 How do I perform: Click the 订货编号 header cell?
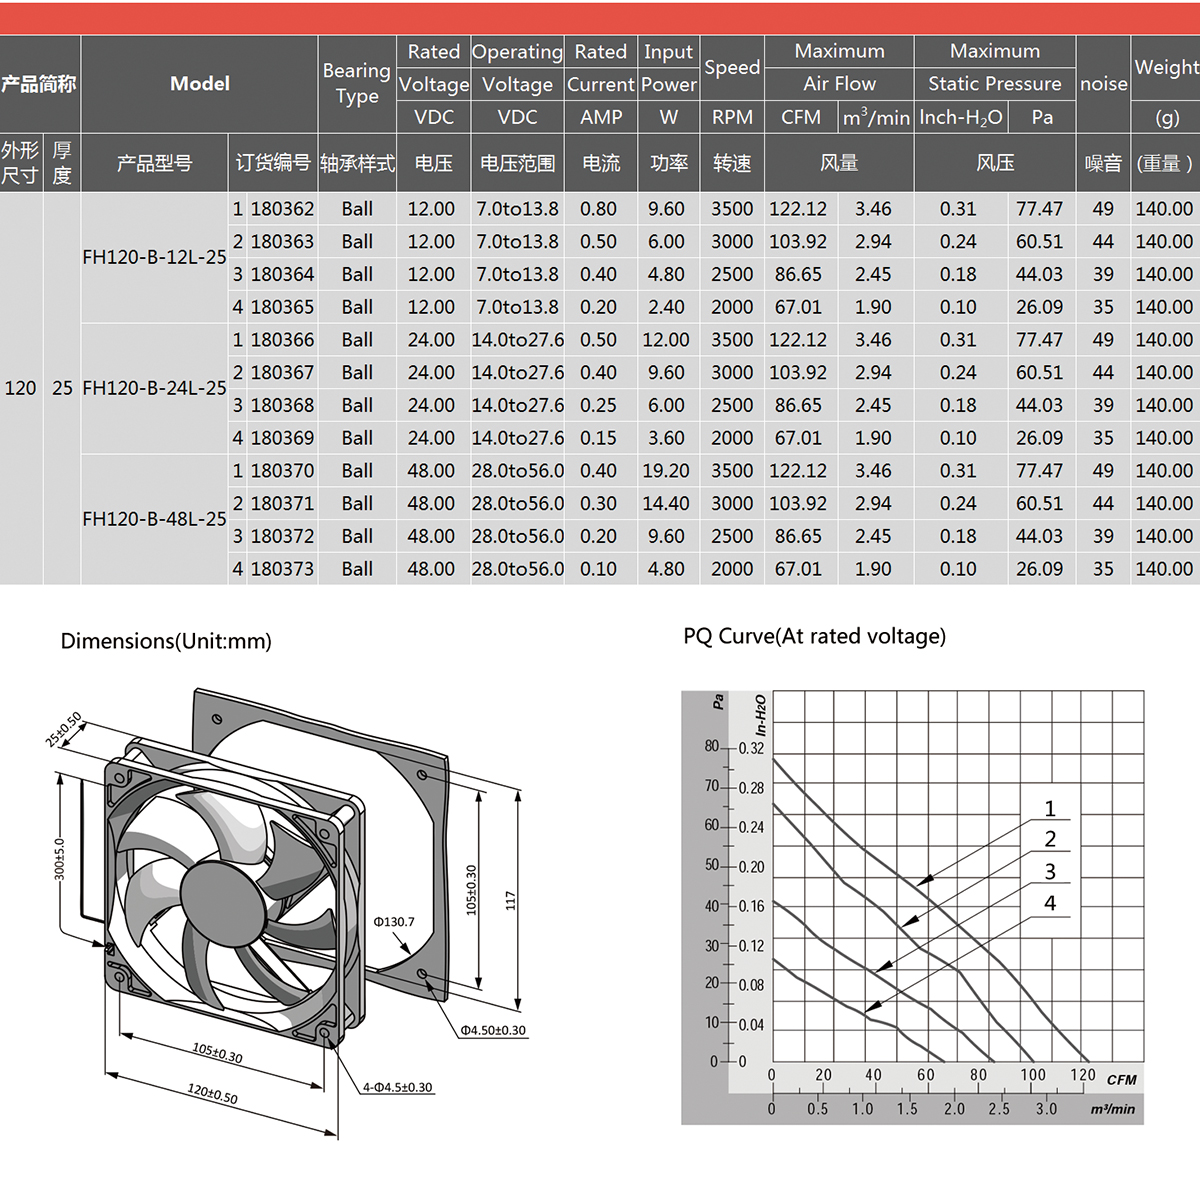click(273, 163)
